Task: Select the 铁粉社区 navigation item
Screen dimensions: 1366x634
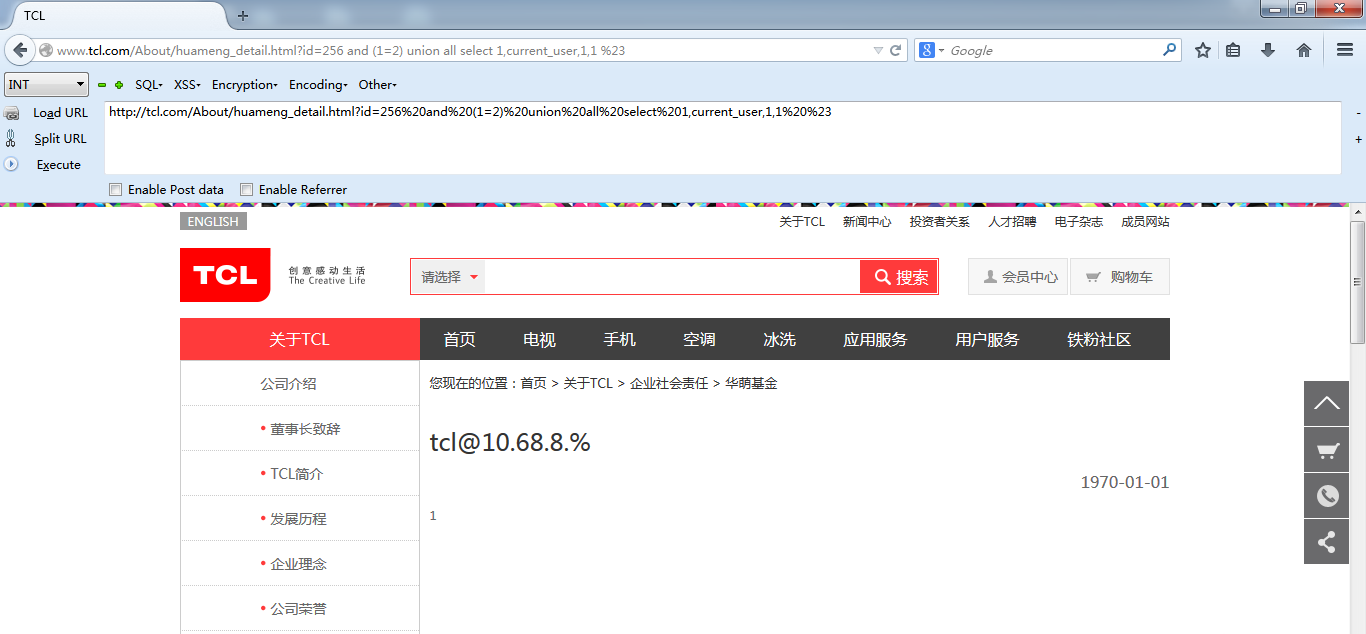Action: click(x=1099, y=339)
